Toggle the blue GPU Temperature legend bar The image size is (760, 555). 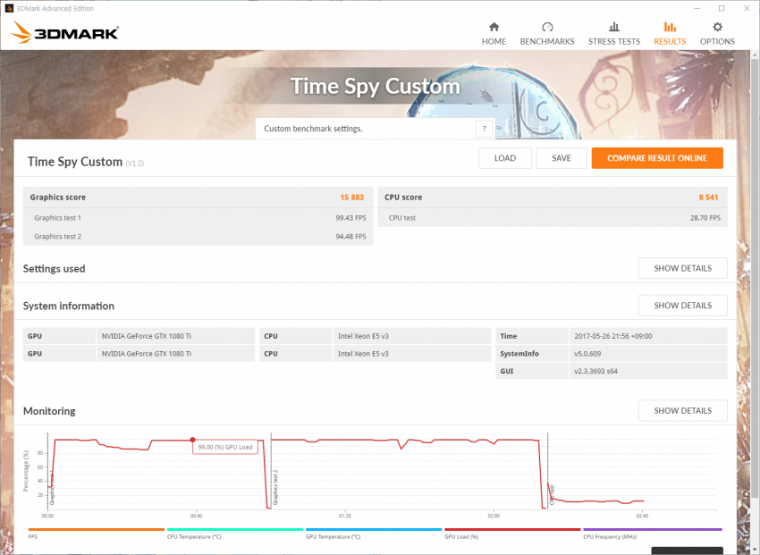(x=374, y=529)
